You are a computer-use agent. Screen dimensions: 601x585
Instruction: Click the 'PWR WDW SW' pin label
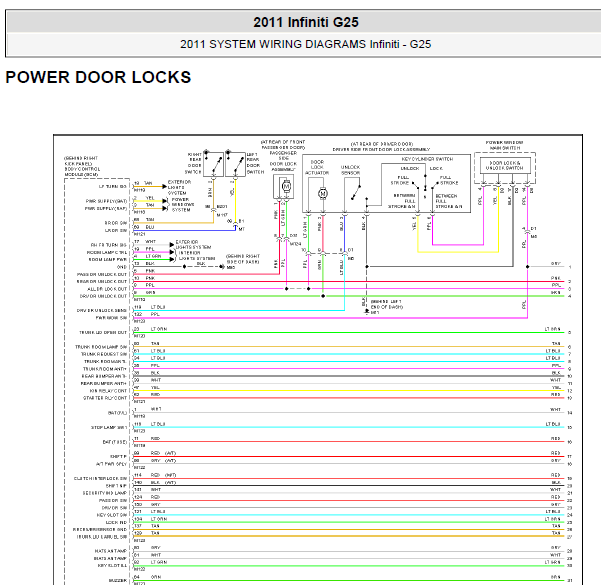(x=111, y=318)
